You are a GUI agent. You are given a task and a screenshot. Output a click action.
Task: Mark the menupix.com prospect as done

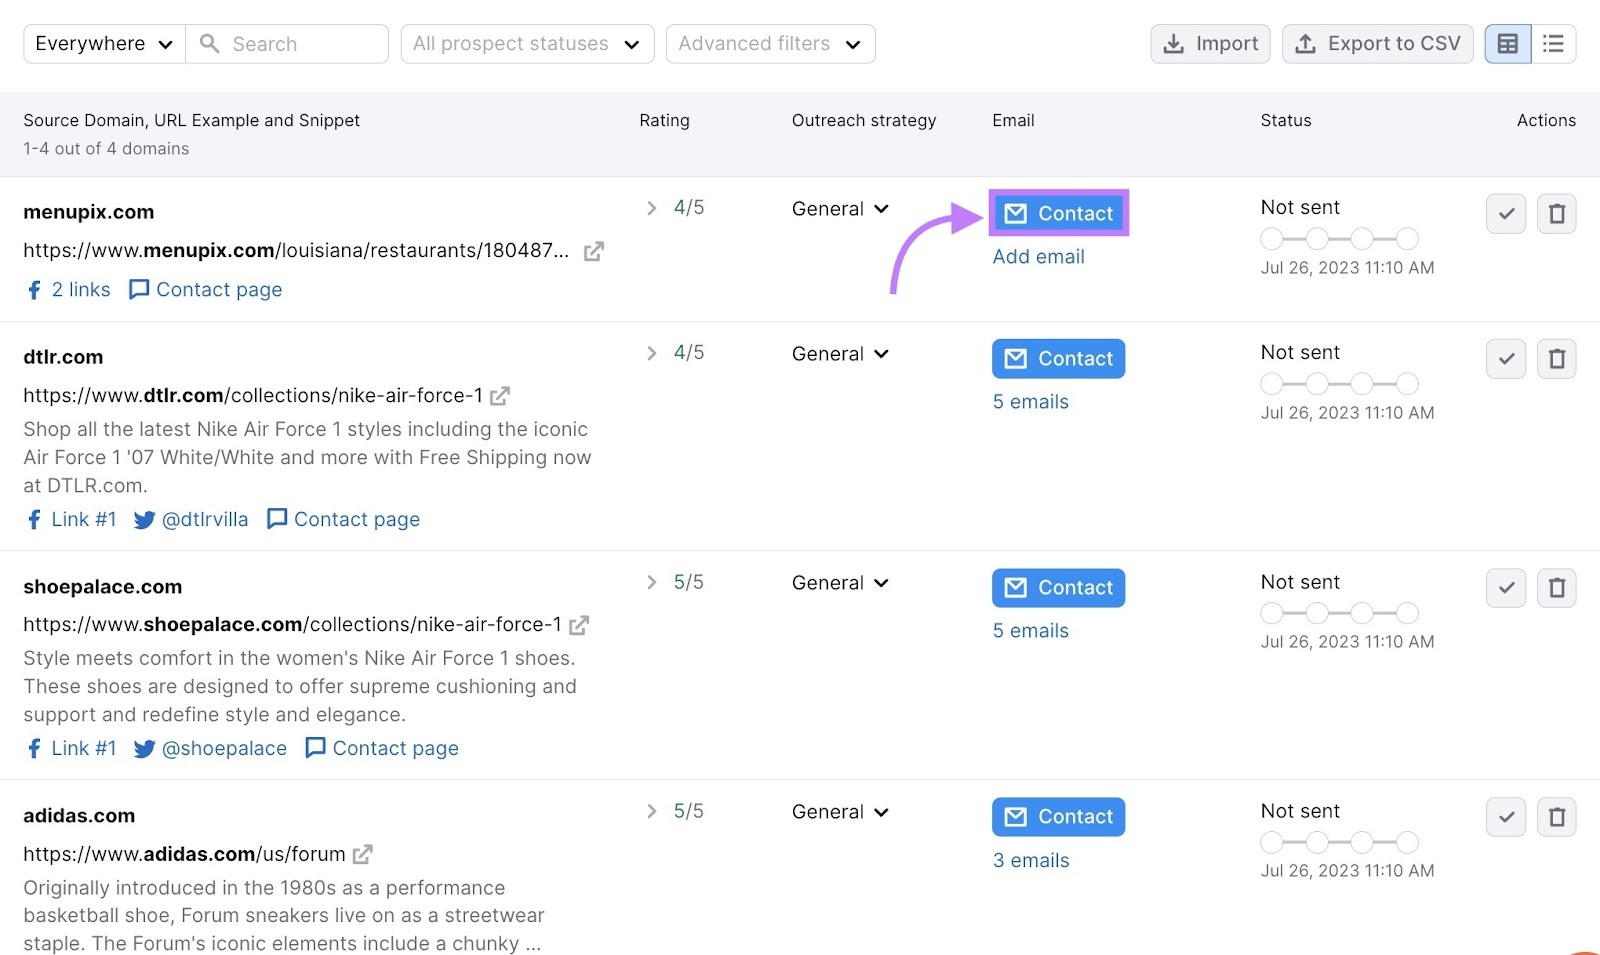click(1505, 213)
